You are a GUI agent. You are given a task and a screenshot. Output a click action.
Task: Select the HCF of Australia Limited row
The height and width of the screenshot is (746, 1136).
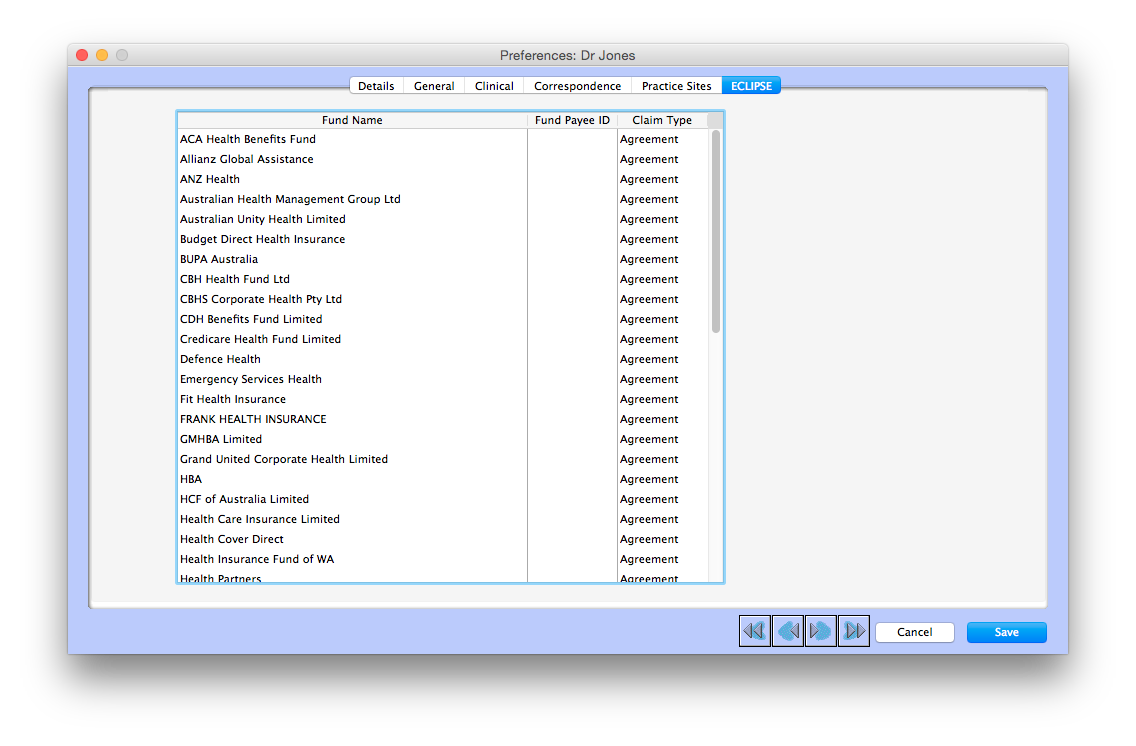[x=350, y=499]
